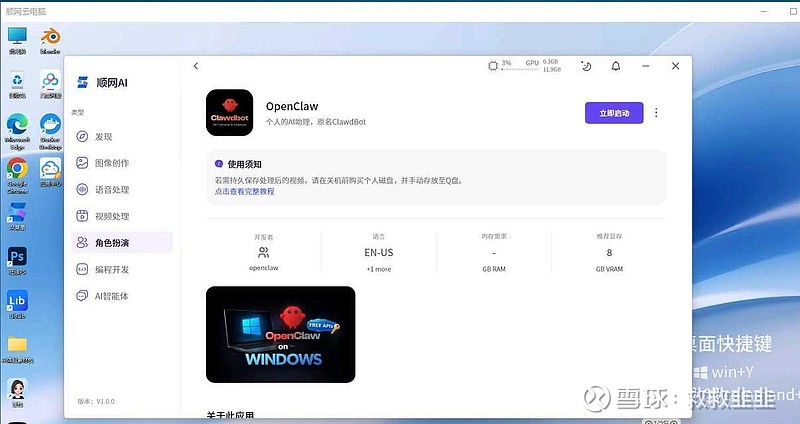The height and width of the screenshot is (424, 800).
Task: Click the Clawdbot app icon
Action: [x=230, y=113]
